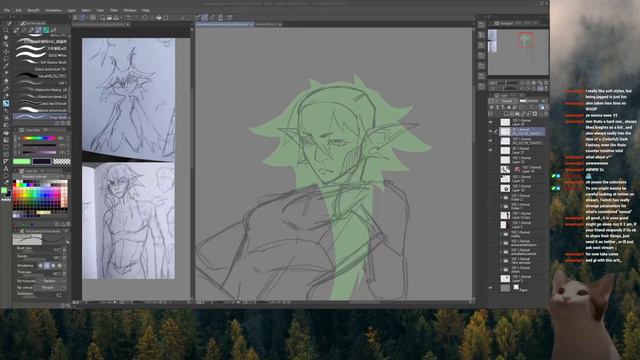Select the highlighted anti-aliasing option
640x360 pixels.
coord(47,266)
